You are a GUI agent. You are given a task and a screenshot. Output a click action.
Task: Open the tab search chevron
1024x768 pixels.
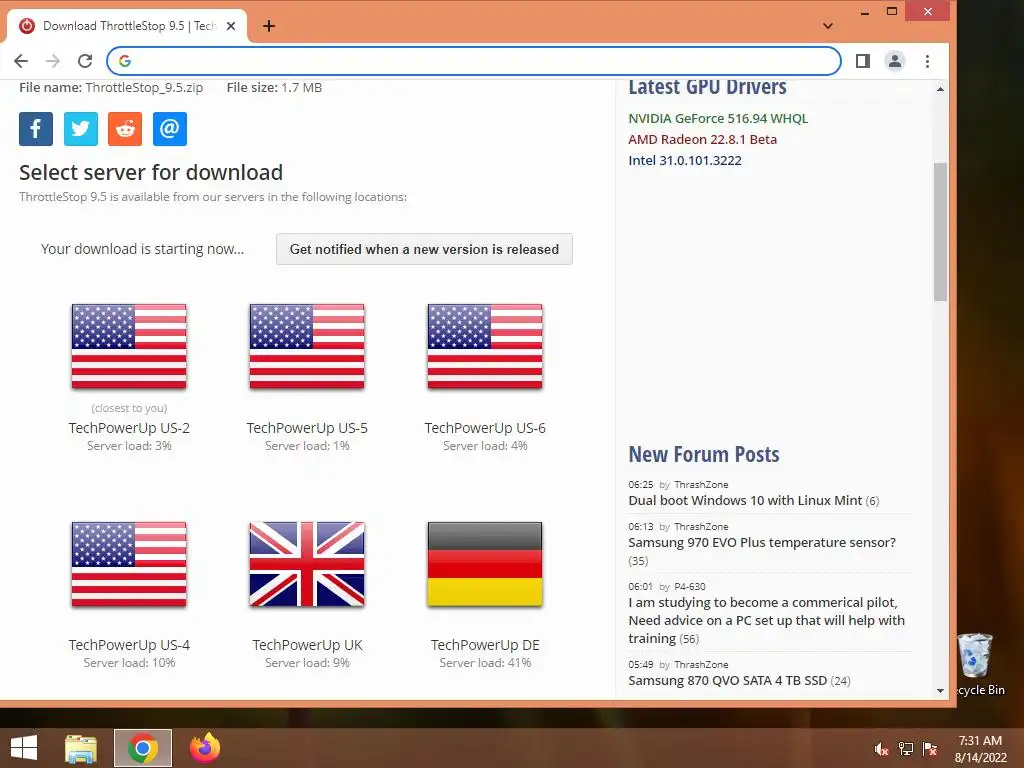tap(827, 26)
